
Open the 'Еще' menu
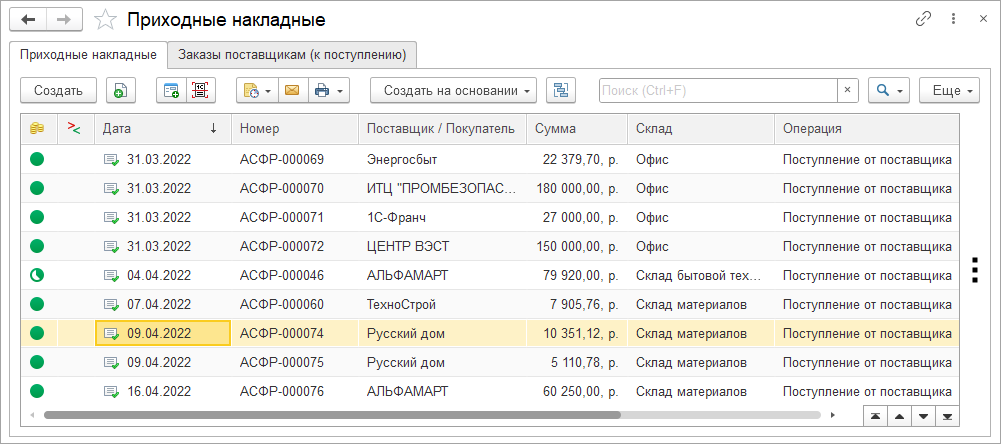[949, 90]
